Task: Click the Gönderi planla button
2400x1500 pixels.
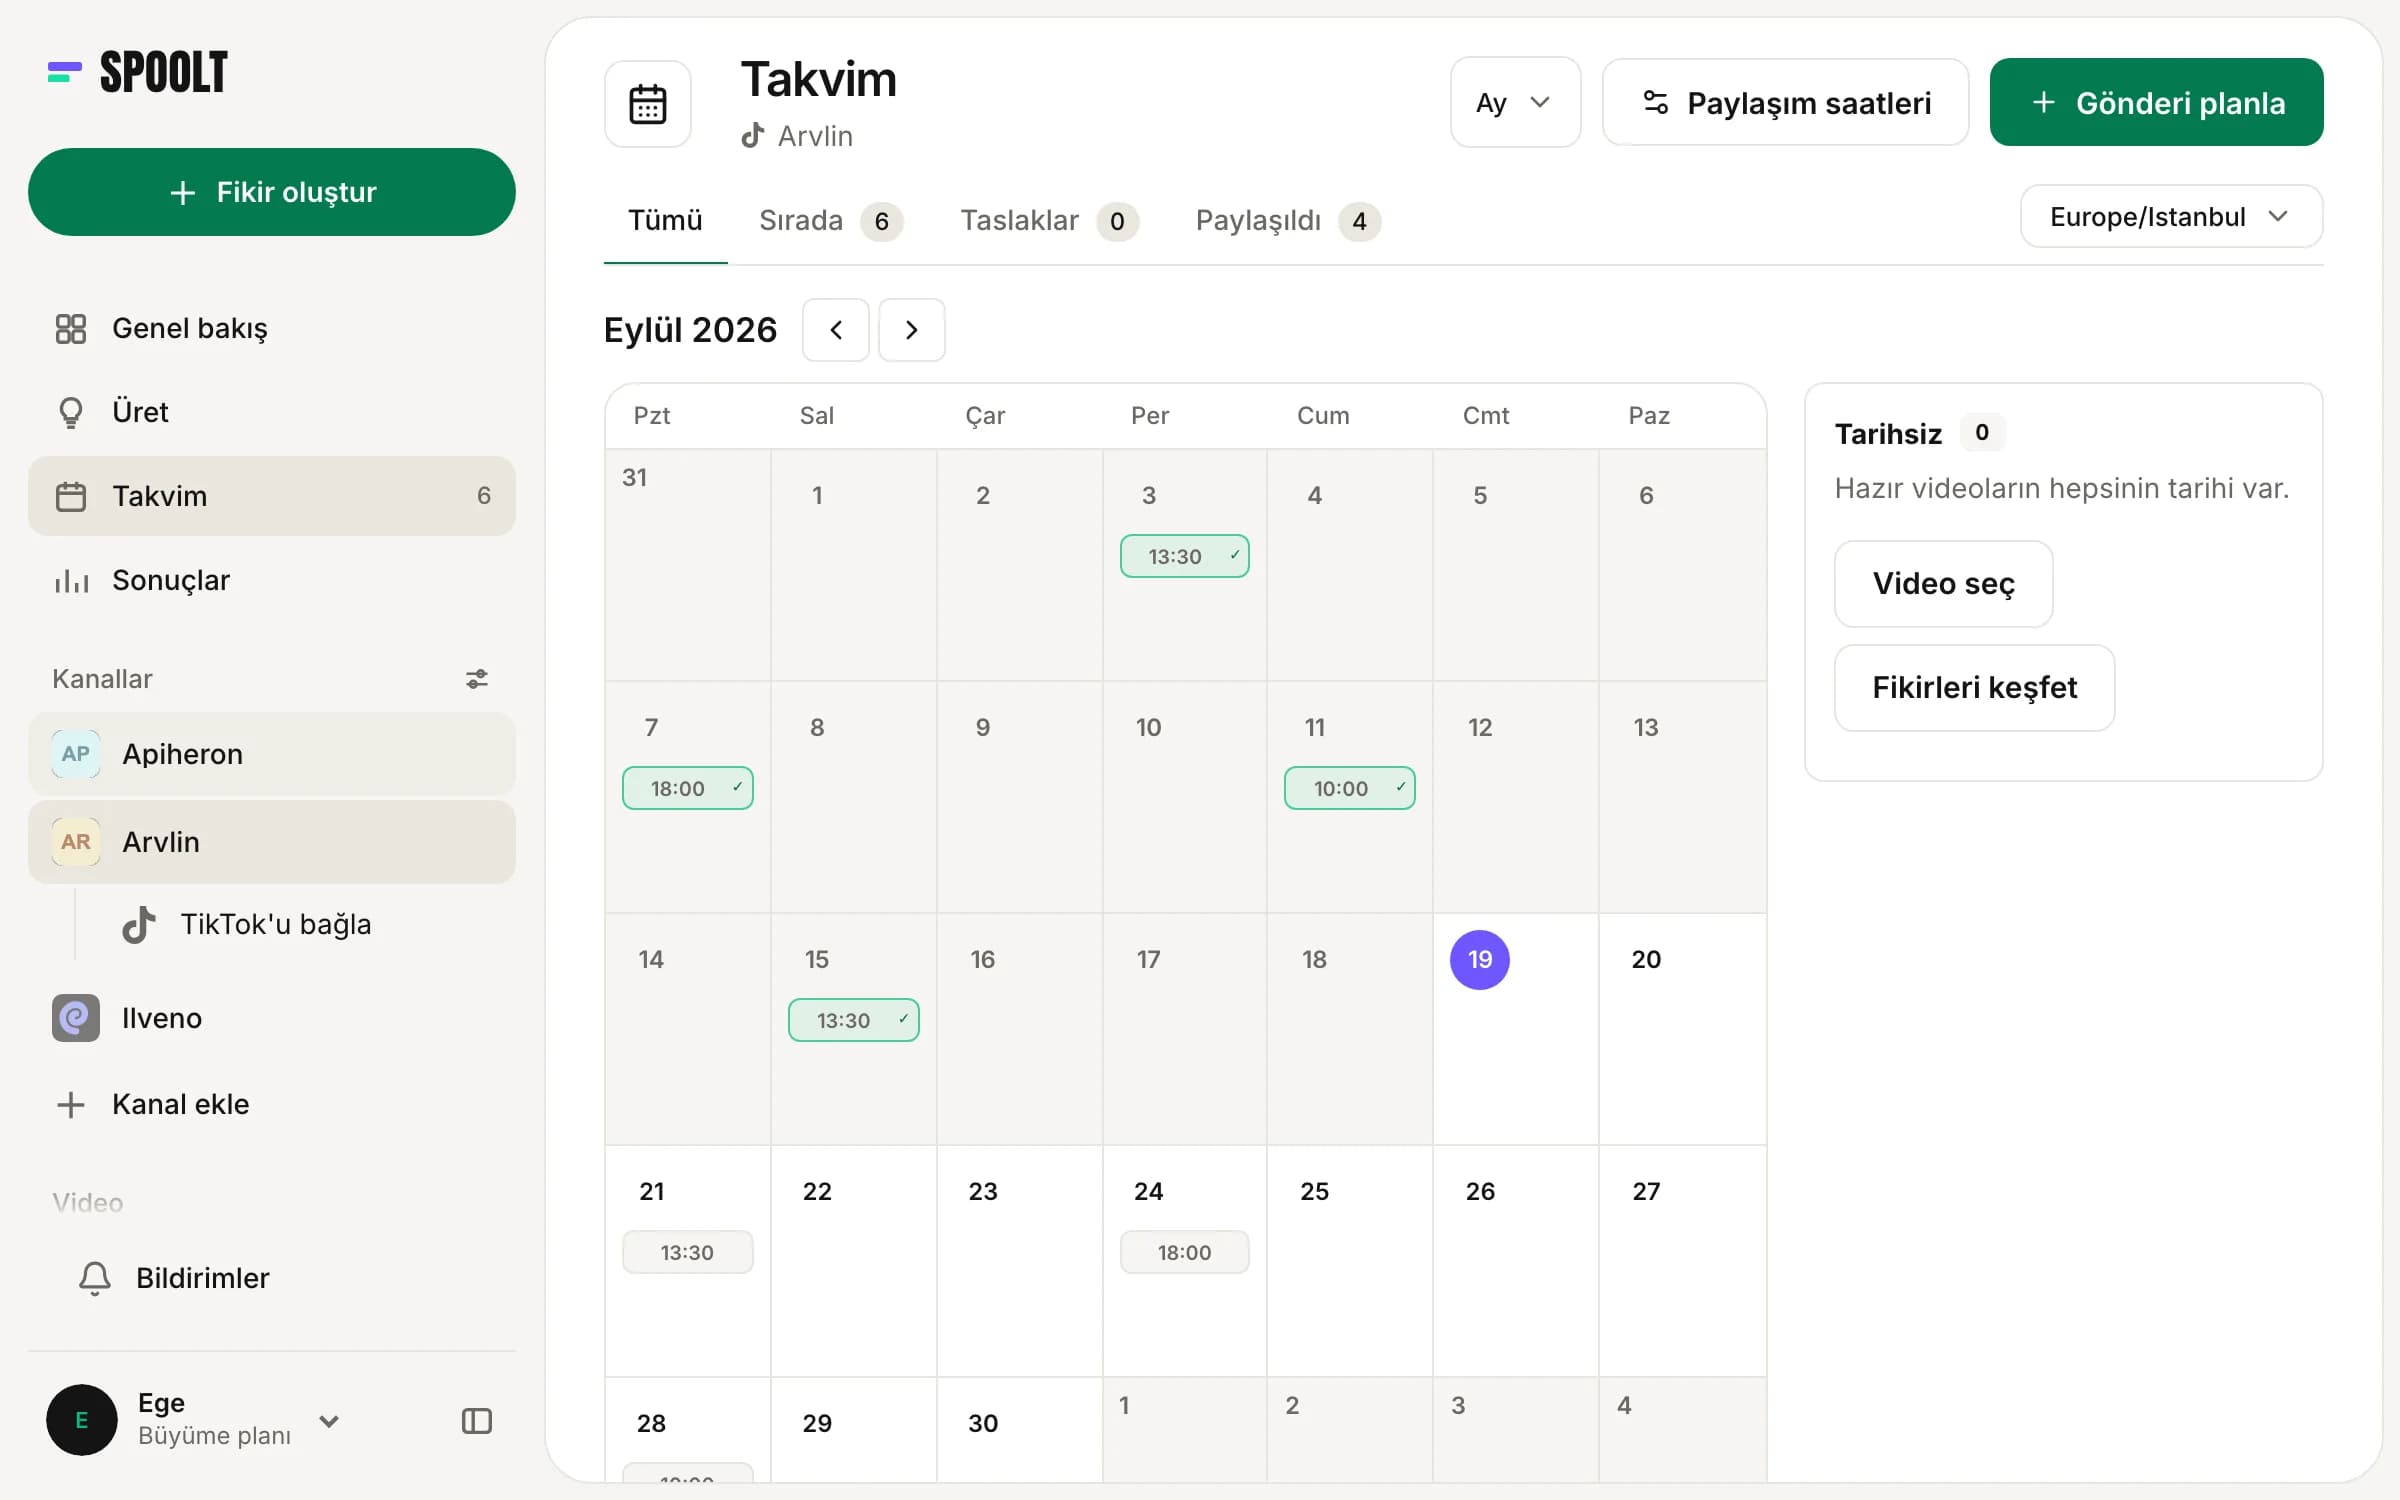Action: tap(2156, 102)
